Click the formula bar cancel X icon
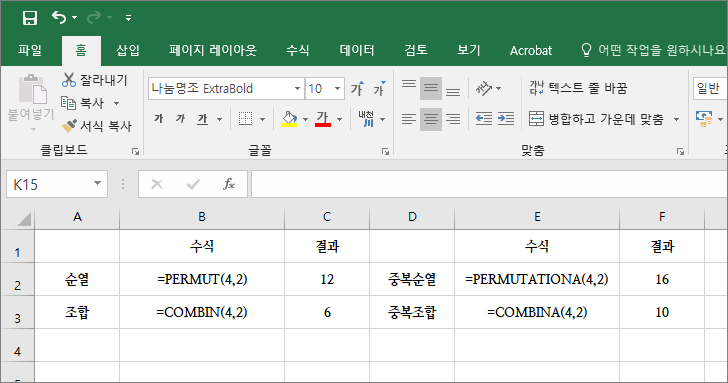This screenshot has width=728, height=383. tap(157, 184)
